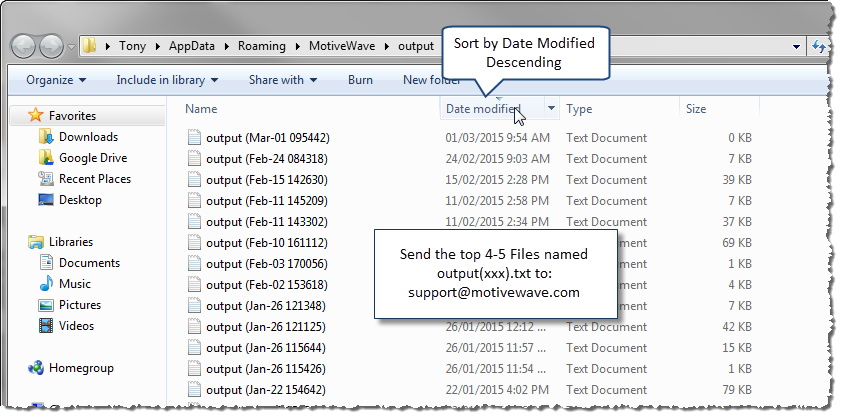Select Tony in the address breadcrumb
The width and height of the screenshot is (841, 418).
(132, 46)
